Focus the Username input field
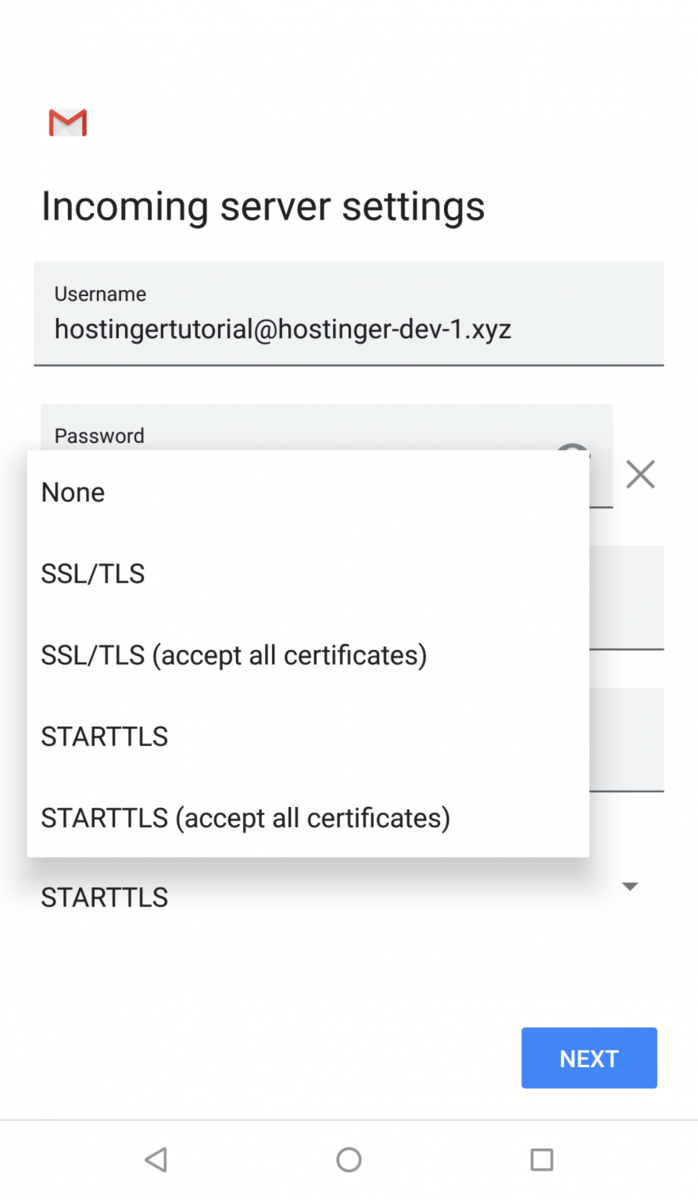Screen dimensions: 698x1200 [349, 314]
